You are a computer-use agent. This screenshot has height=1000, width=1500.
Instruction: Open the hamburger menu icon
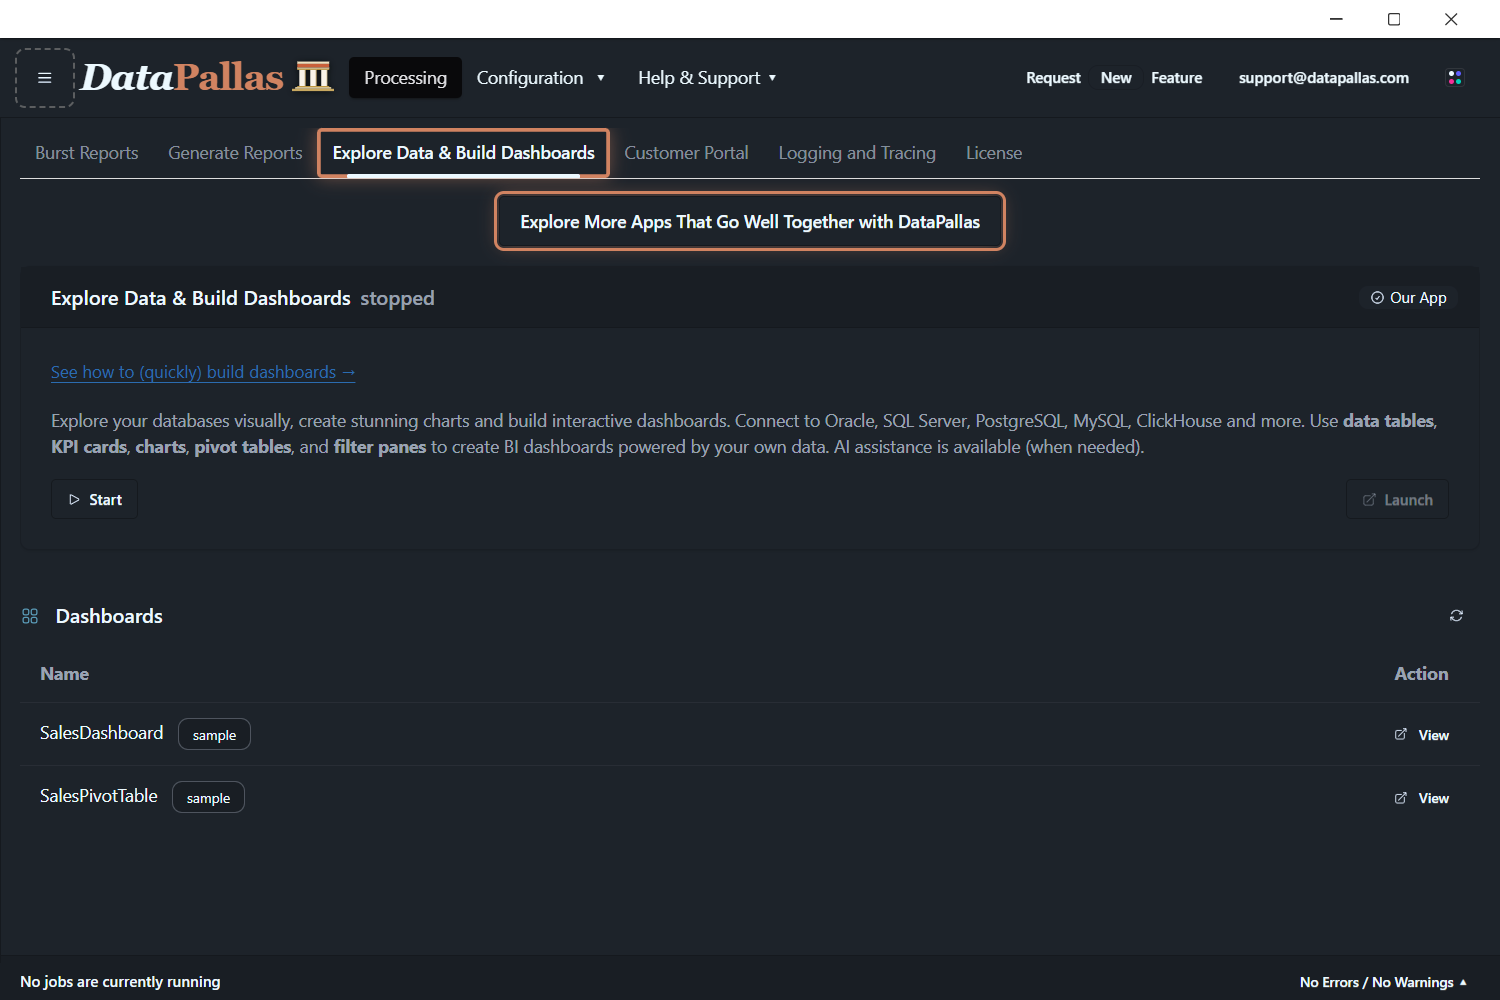tap(45, 78)
